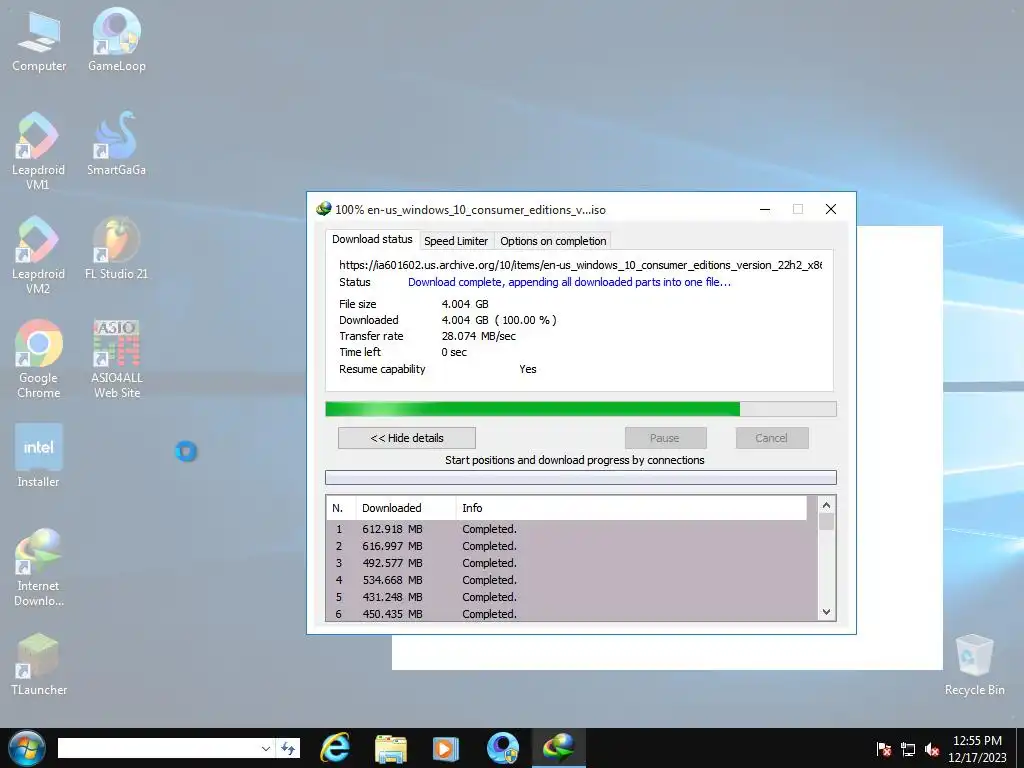The height and width of the screenshot is (768, 1024).
Task: Open the GameLoop desktop shortcut
Action: (116, 41)
